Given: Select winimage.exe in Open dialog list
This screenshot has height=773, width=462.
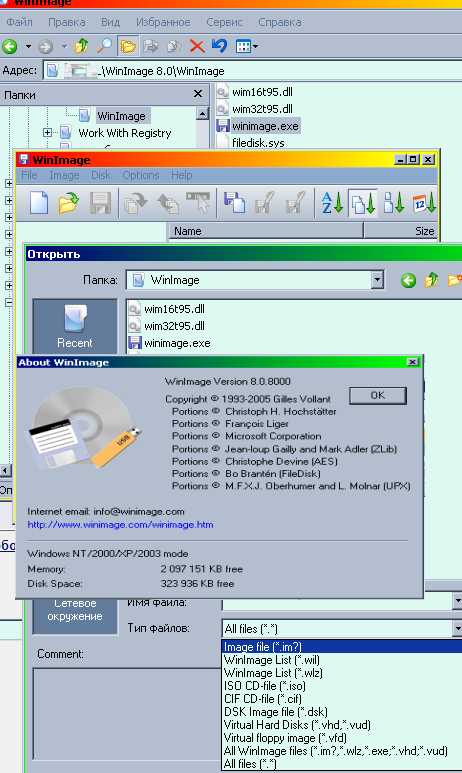Looking at the screenshot, I should coord(169,343).
